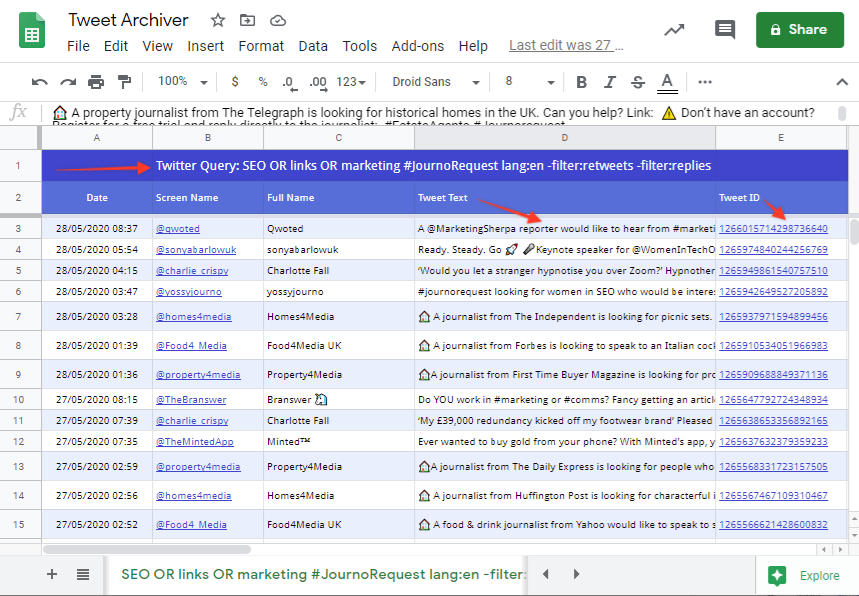Viewport: 859px width, 596px height.
Task: Select the Tweet Text header cell
Action: 565,198
